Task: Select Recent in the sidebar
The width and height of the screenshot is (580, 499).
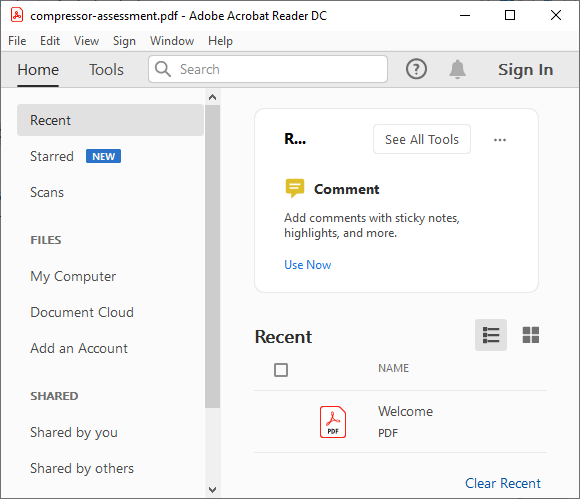Action: [110, 120]
